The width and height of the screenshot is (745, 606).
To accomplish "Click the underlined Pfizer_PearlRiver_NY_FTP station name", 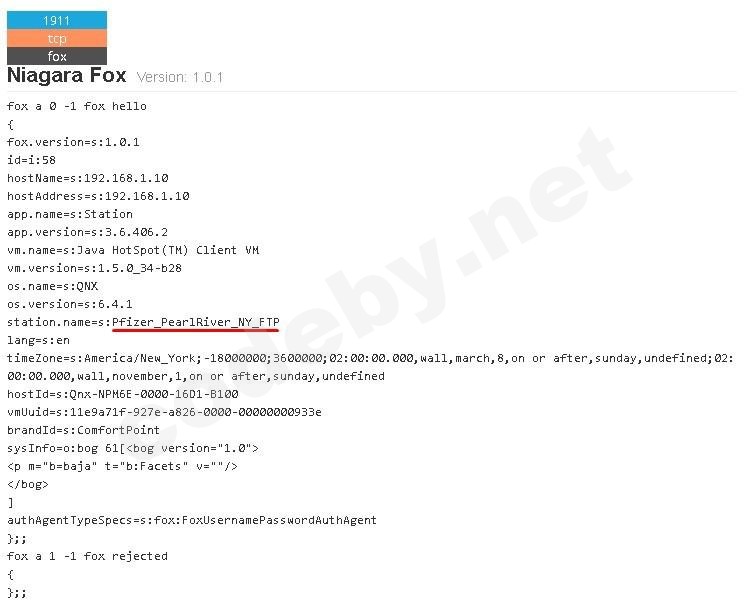I will click(x=196, y=322).
